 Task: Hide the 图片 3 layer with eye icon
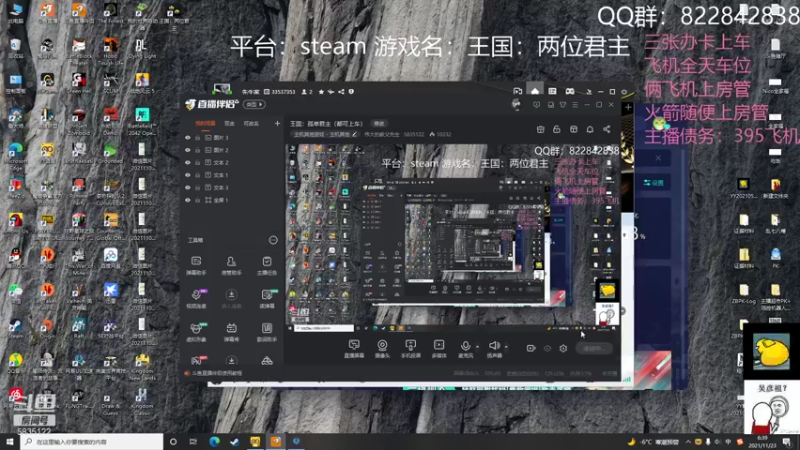point(188,138)
